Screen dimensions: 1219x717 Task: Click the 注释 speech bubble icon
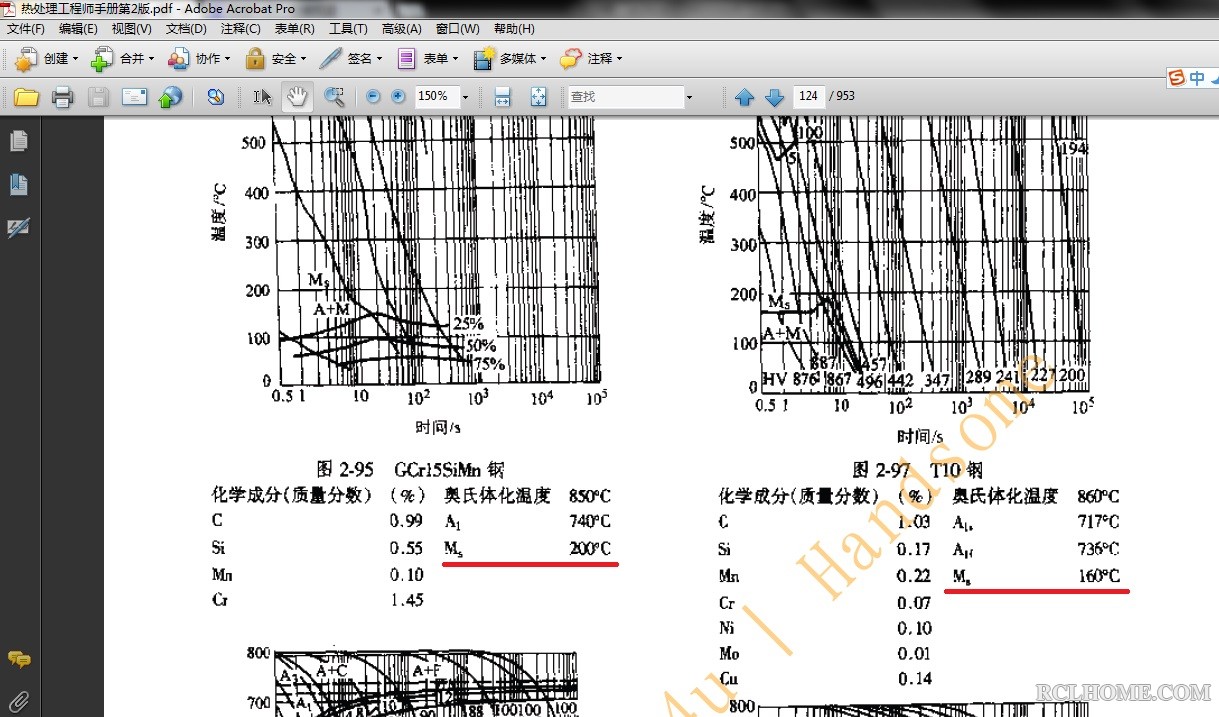tap(570, 59)
